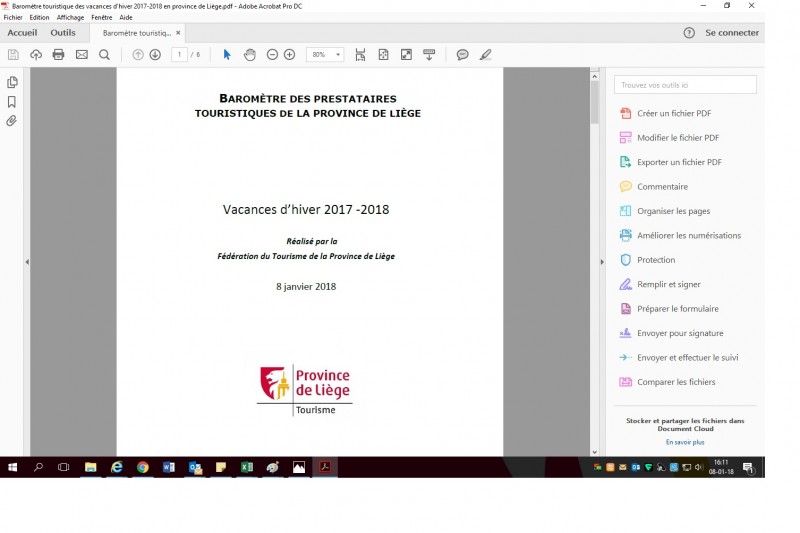This screenshot has width=800, height=533.
Task: Switch to full screen mode icon
Action: [x=406, y=55]
